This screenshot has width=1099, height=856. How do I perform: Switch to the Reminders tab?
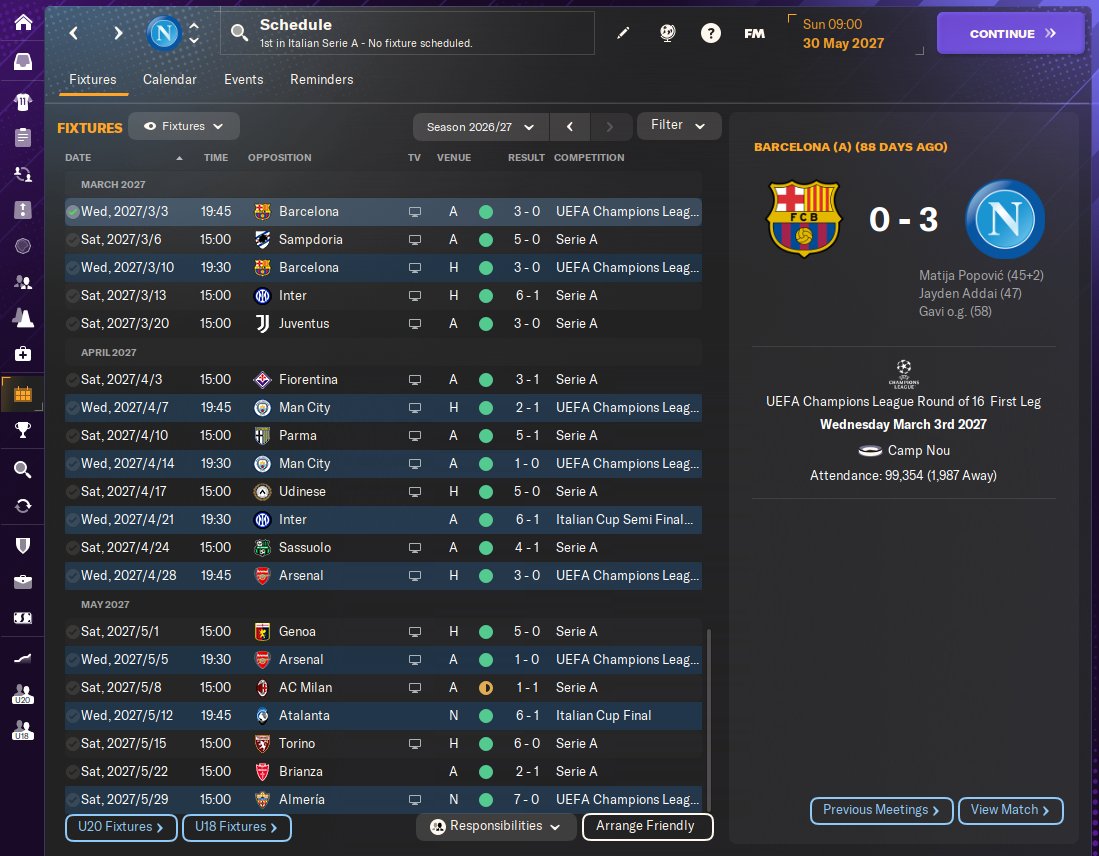[x=321, y=80]
